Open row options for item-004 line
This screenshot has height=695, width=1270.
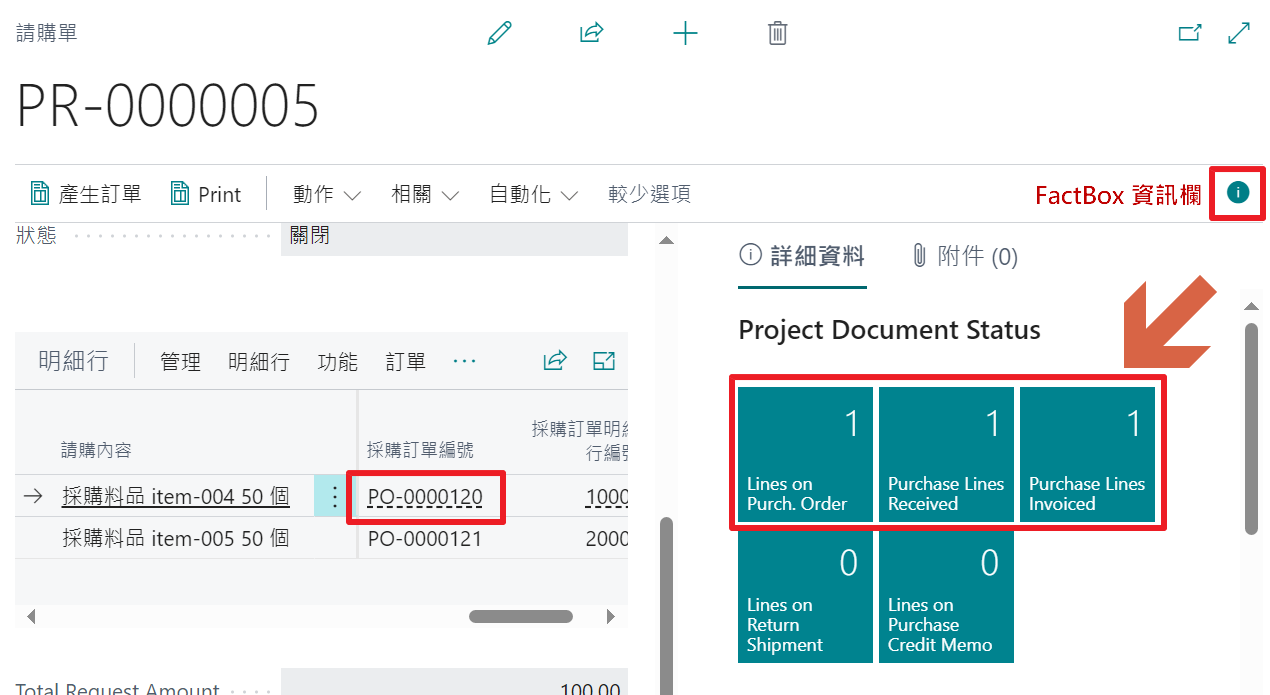click(334, 496)
